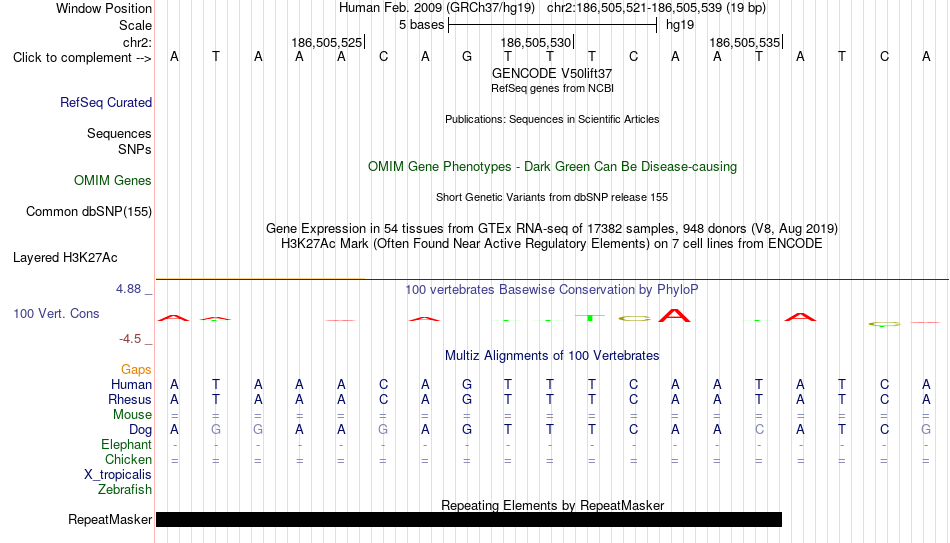This screenshot has width=950, height=543.
Task: Select the Sequences track label
Action: point(119,133)
